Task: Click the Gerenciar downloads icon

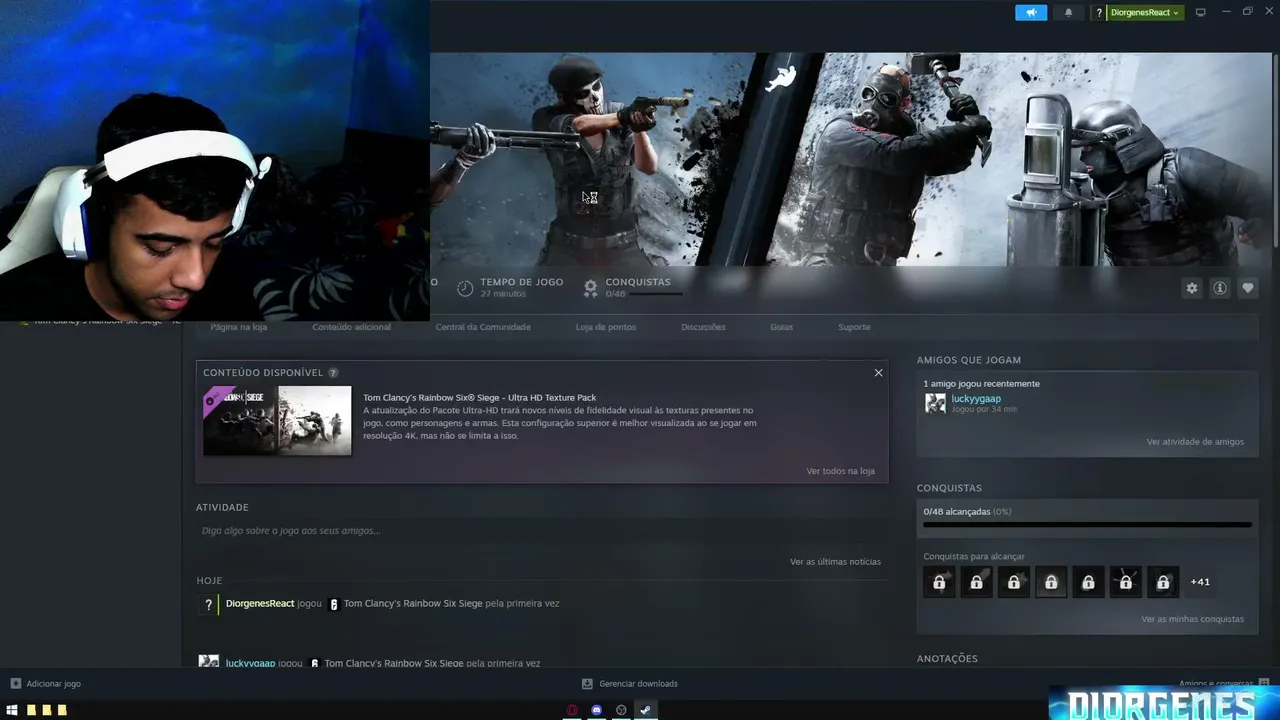Action: (x=587, y=684)
